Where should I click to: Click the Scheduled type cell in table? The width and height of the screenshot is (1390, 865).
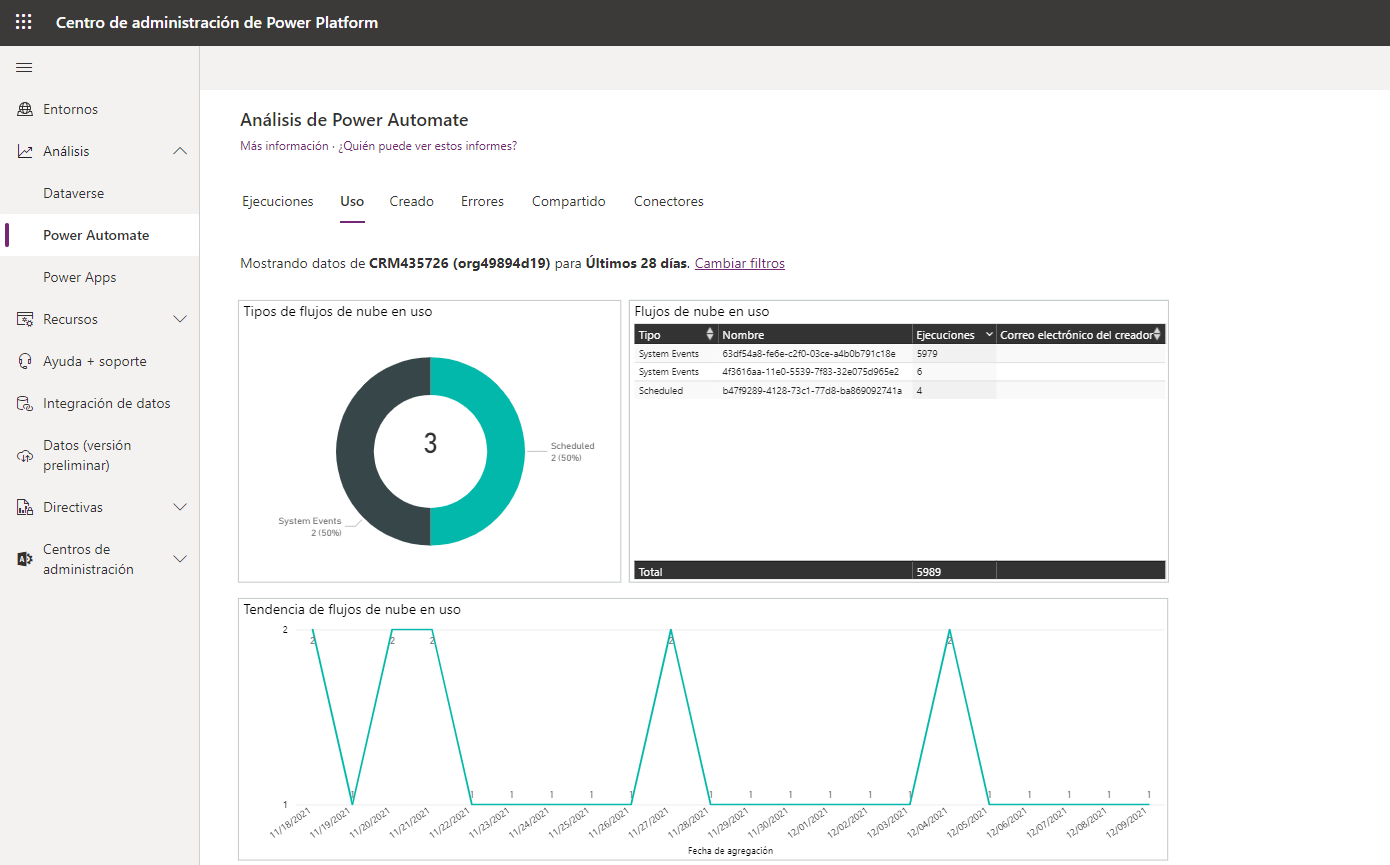point(661,390)
